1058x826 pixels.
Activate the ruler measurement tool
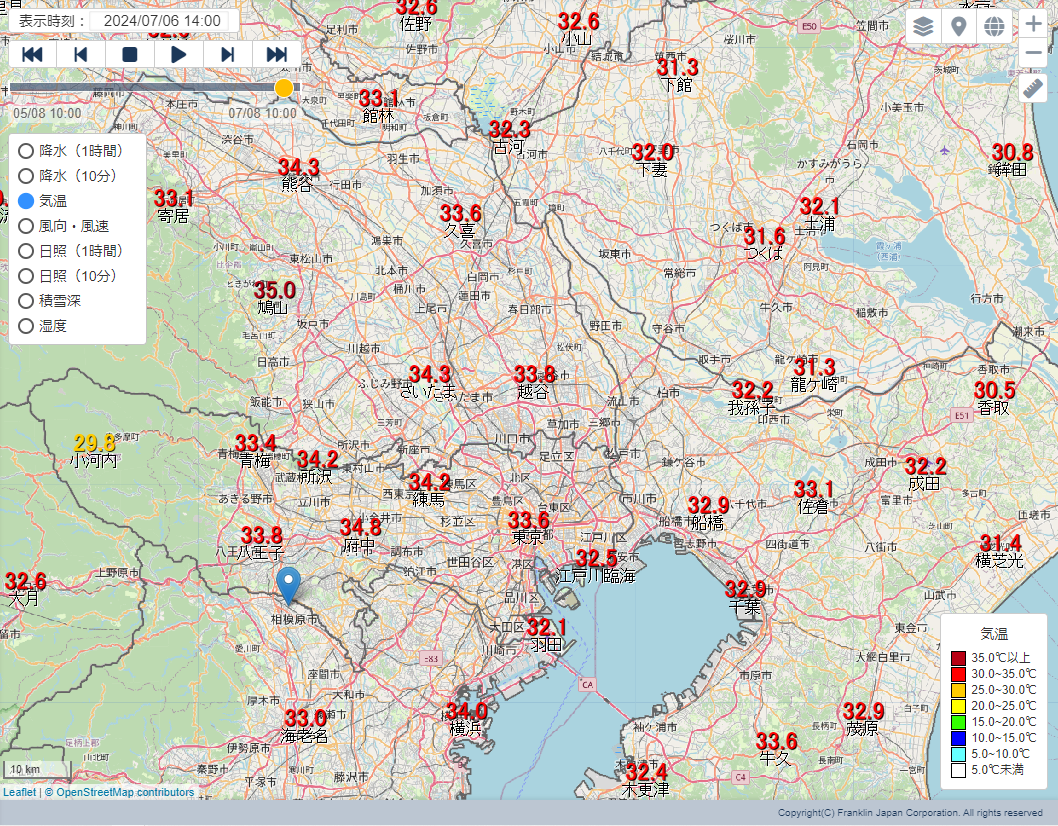tap(1034, 89)
